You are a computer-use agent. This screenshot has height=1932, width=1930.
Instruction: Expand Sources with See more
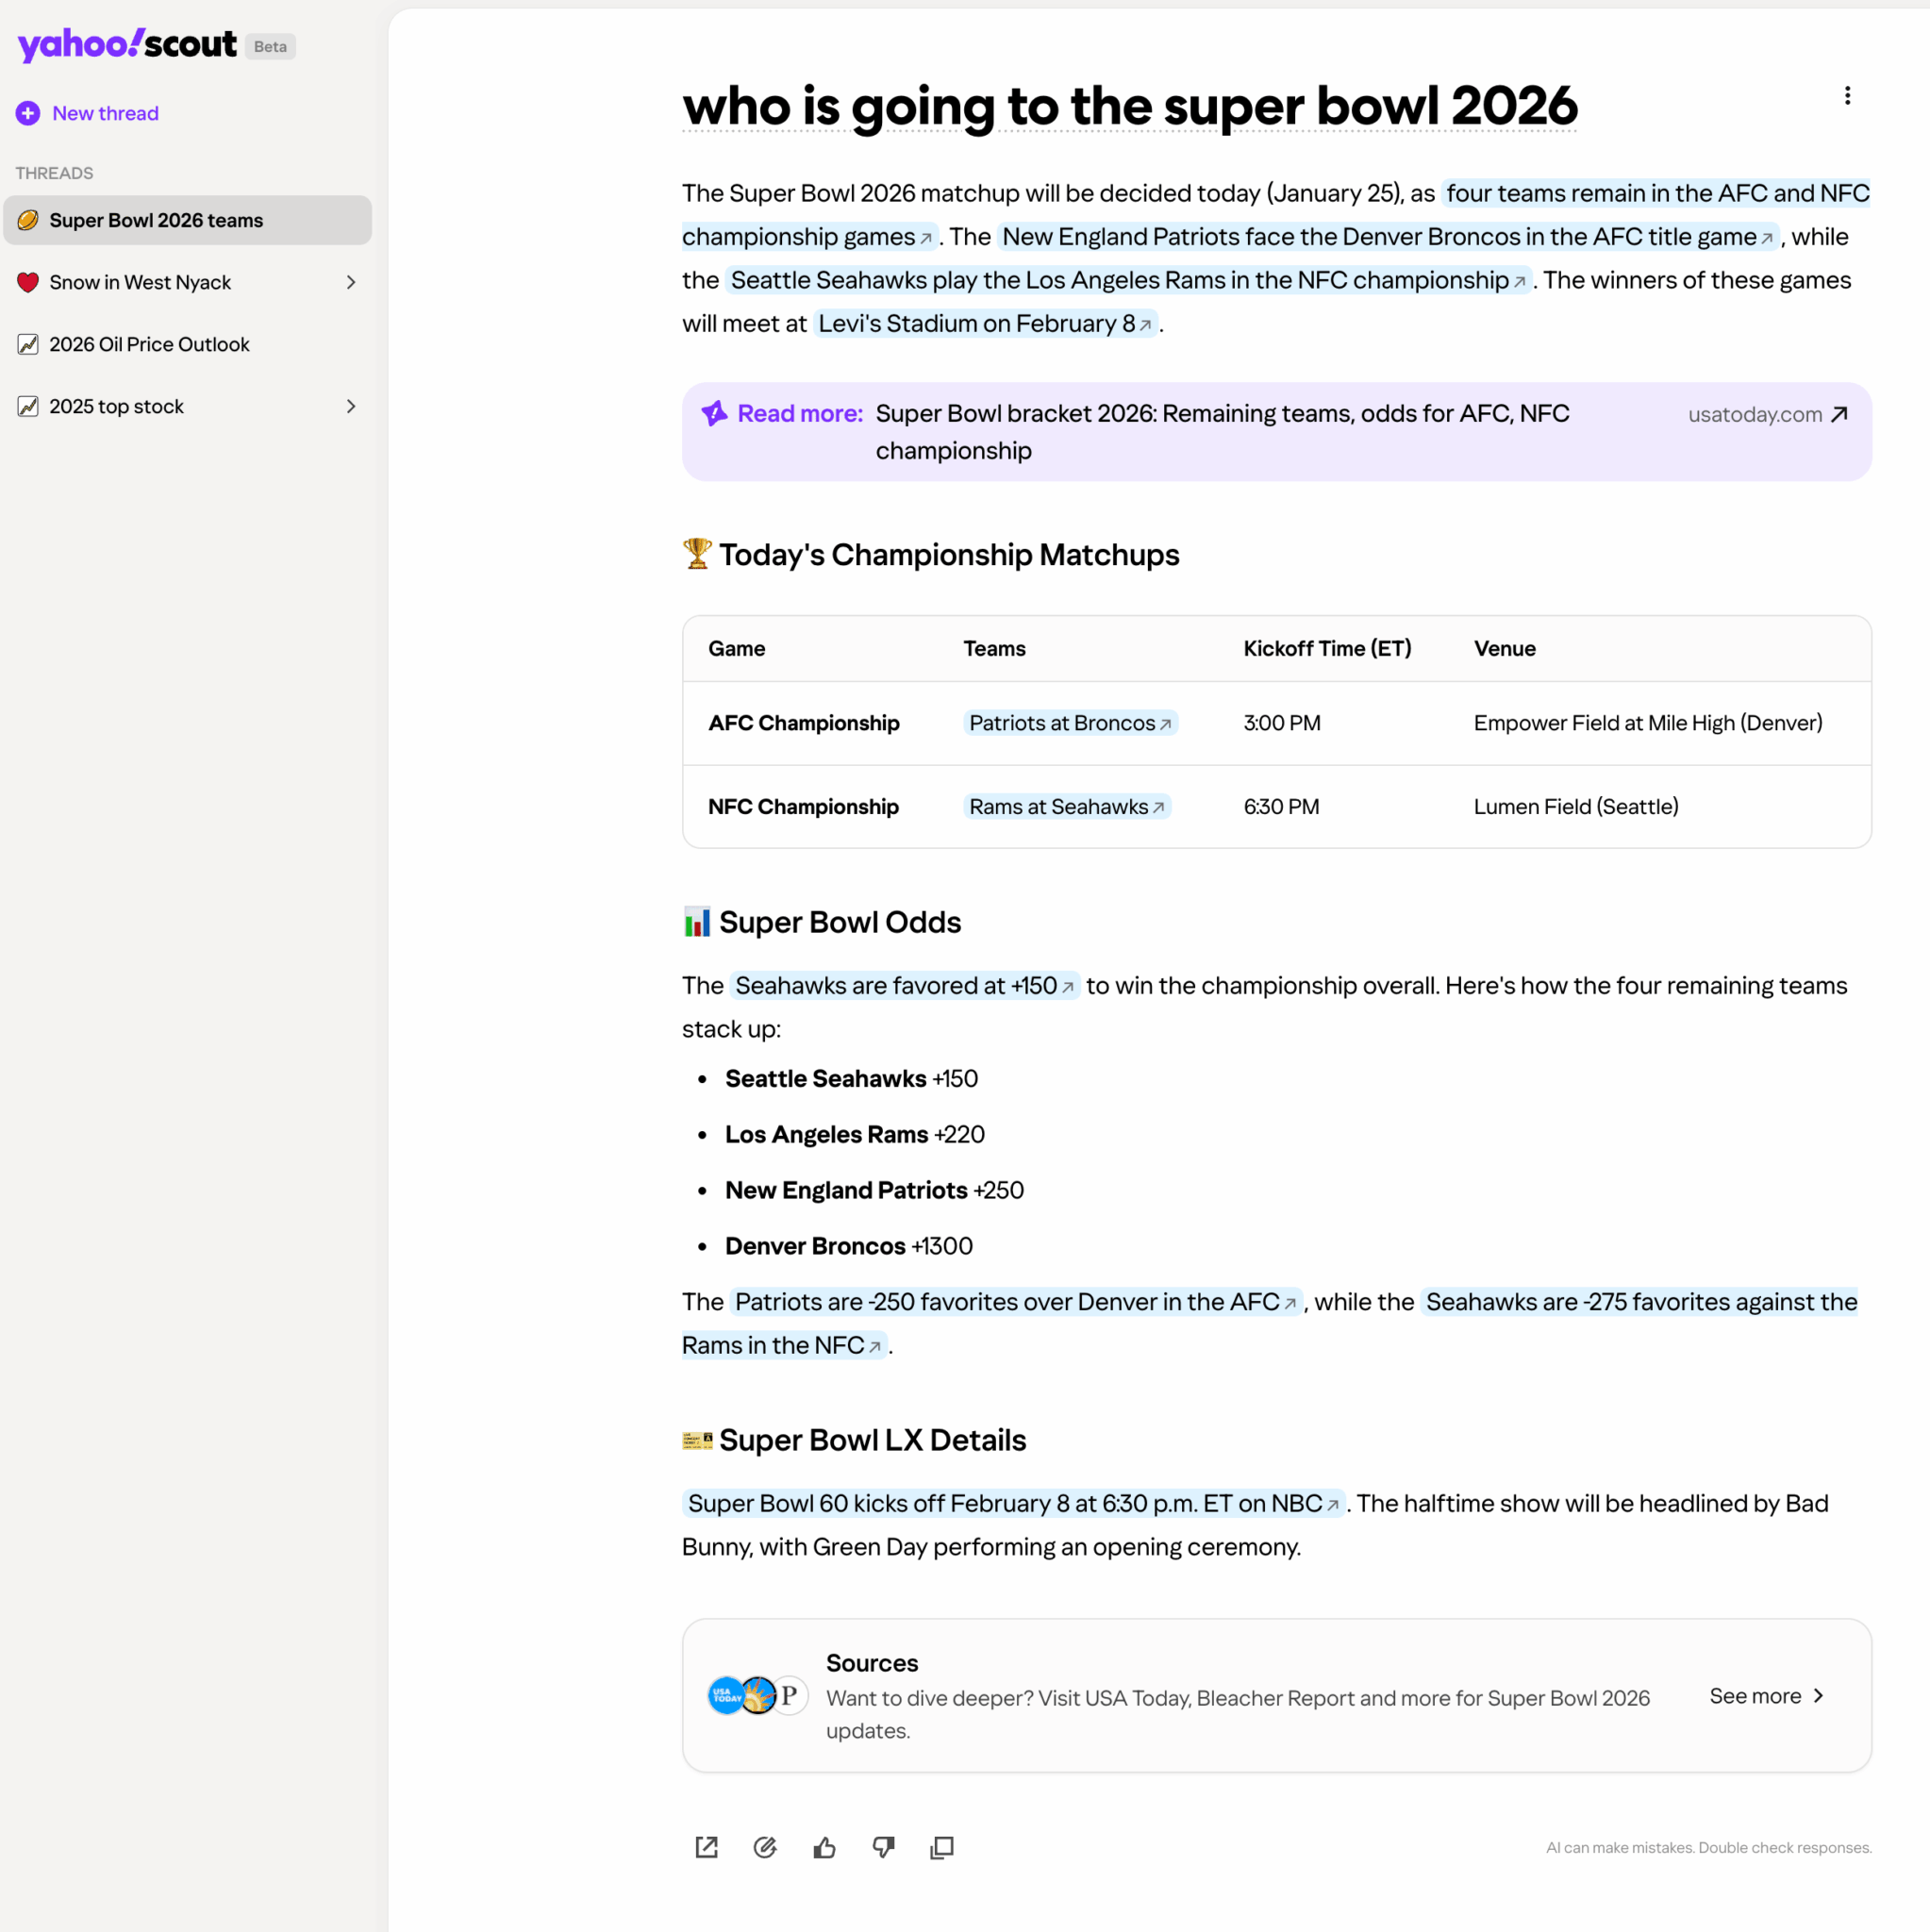point(1766,1695)
